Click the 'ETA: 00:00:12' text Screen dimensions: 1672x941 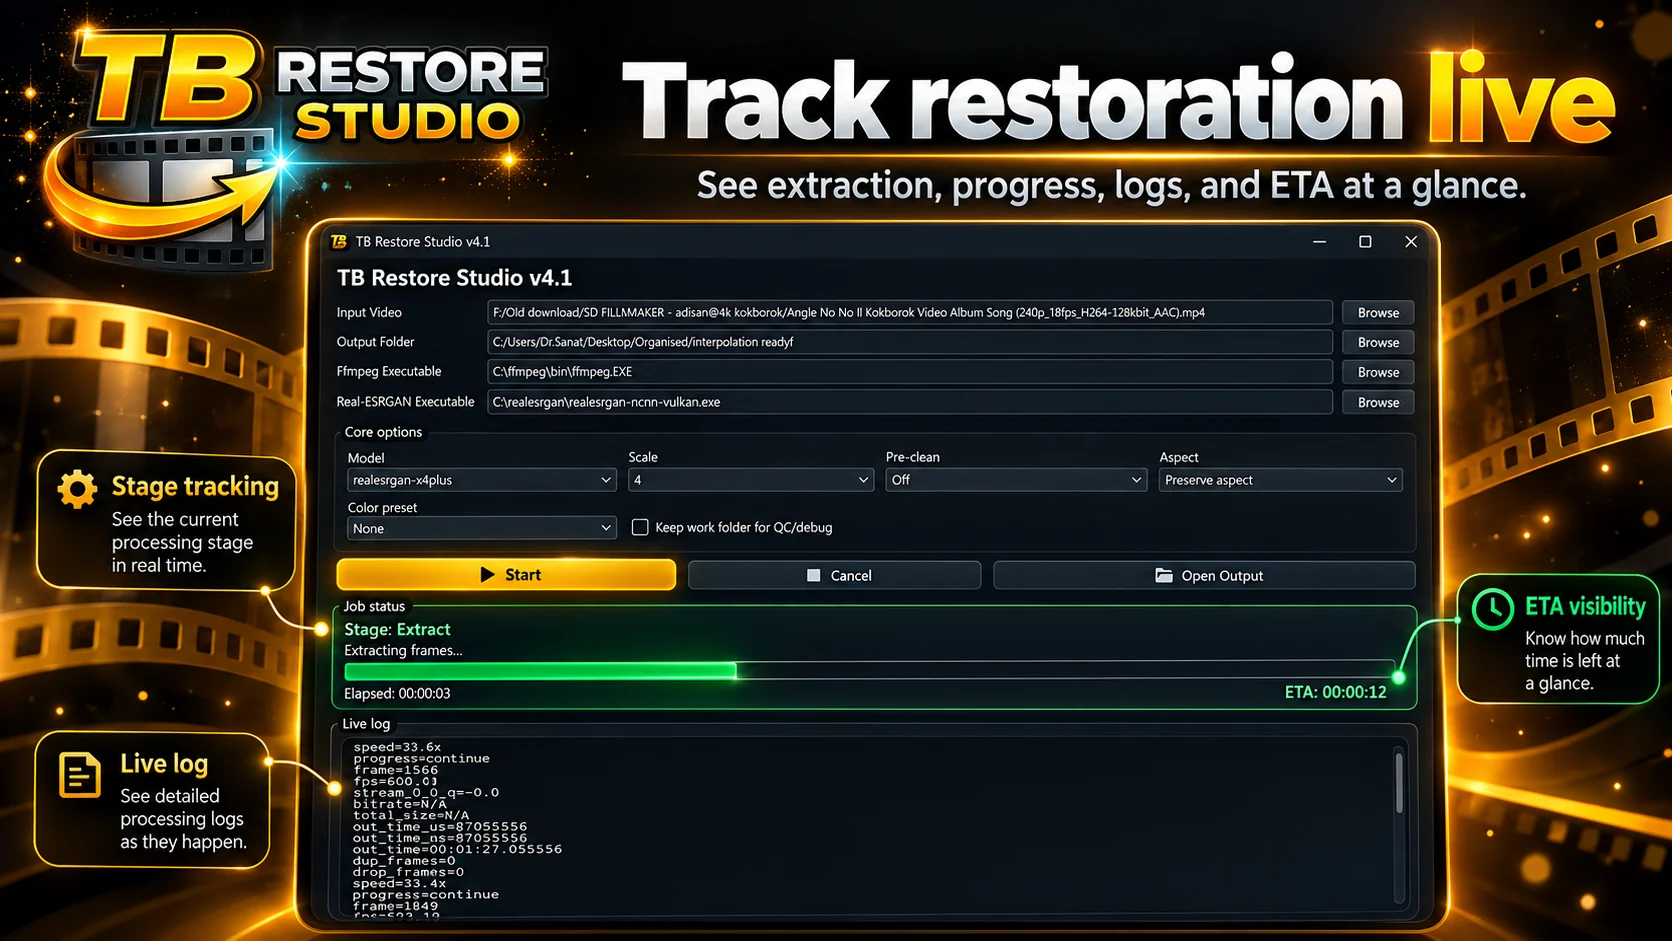(x=1335, y=692)
